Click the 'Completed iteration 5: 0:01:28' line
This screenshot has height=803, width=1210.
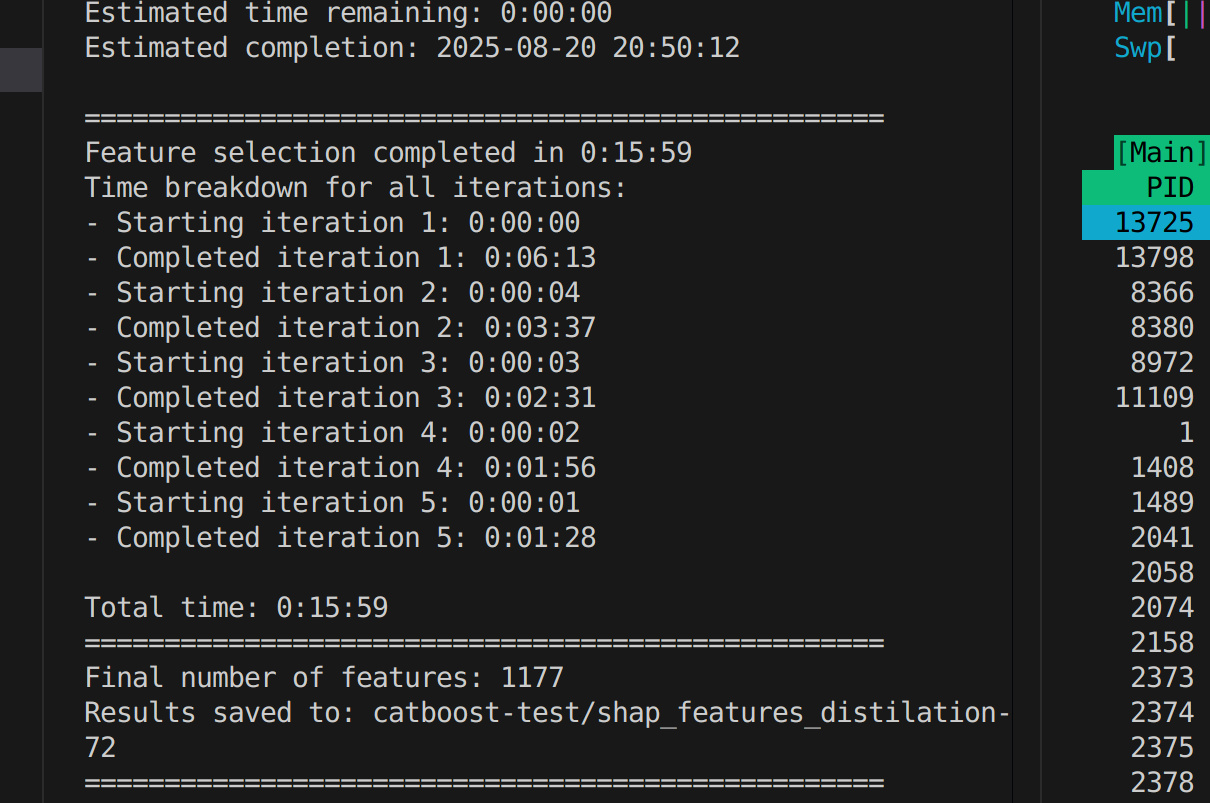(340, 538)
